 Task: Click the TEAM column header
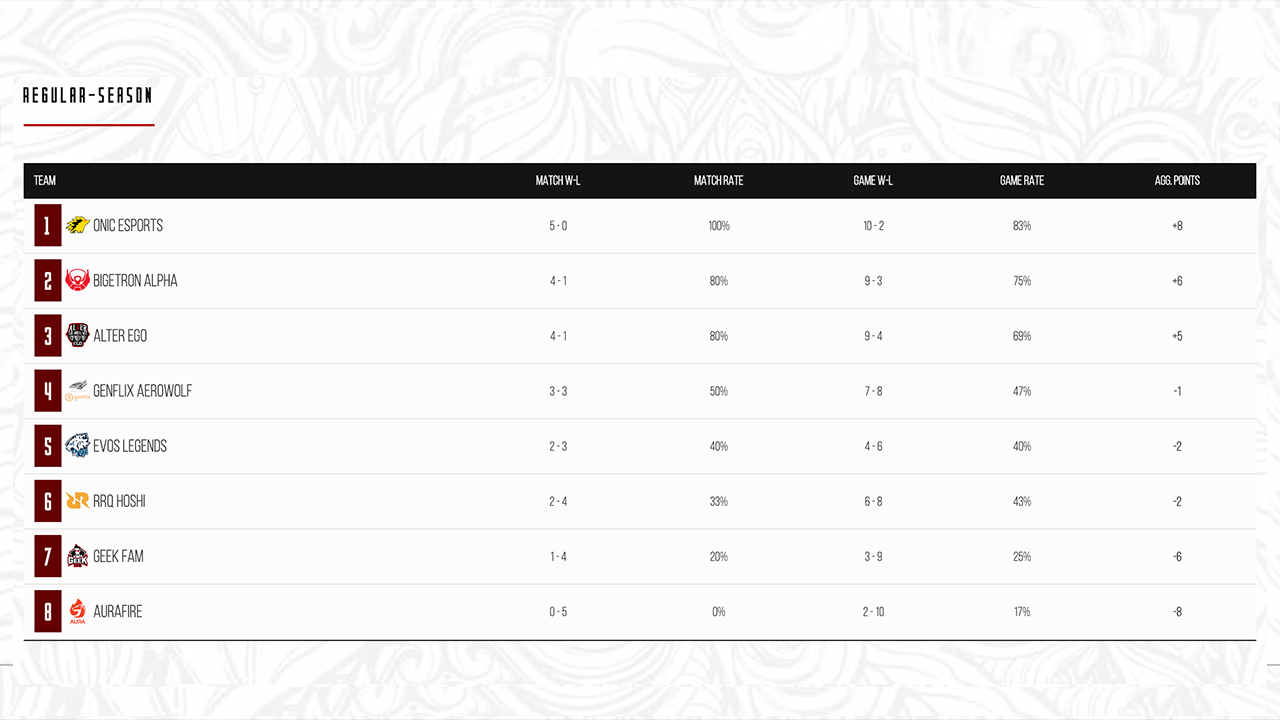45,181
